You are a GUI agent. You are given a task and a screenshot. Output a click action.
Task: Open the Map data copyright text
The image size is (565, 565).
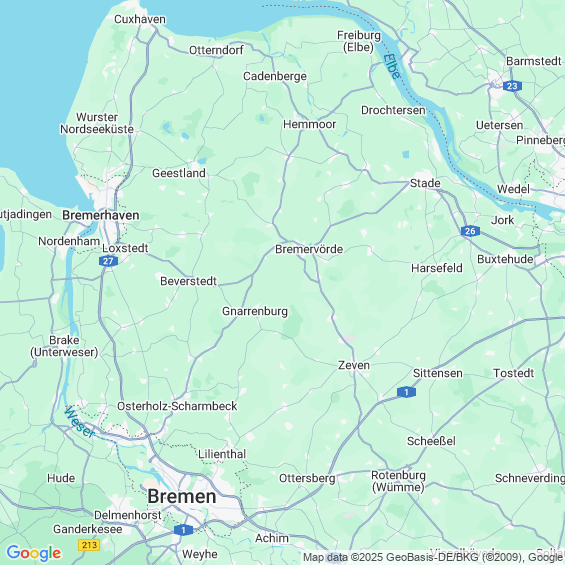[x=434, y=557]
